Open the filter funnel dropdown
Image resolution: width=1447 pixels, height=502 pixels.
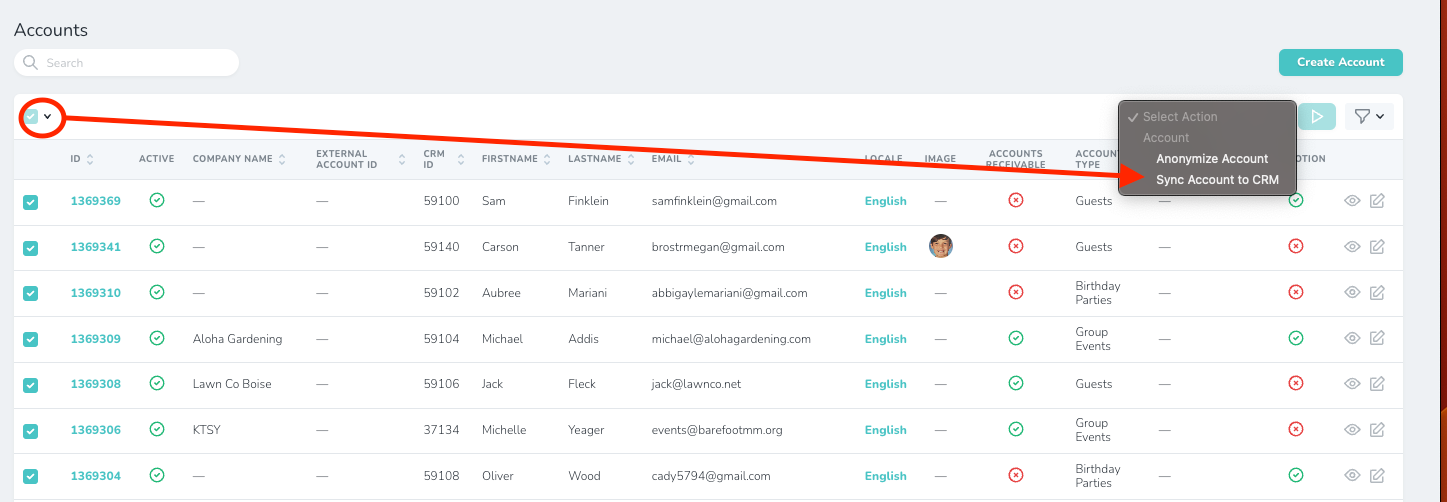click(1368, 117)
